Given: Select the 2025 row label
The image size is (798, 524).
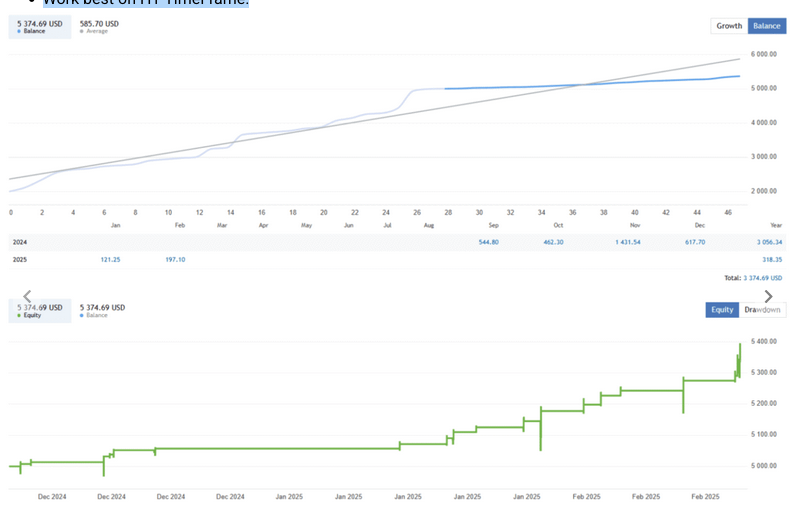Looking at the screenshot, I should [20, 259].
